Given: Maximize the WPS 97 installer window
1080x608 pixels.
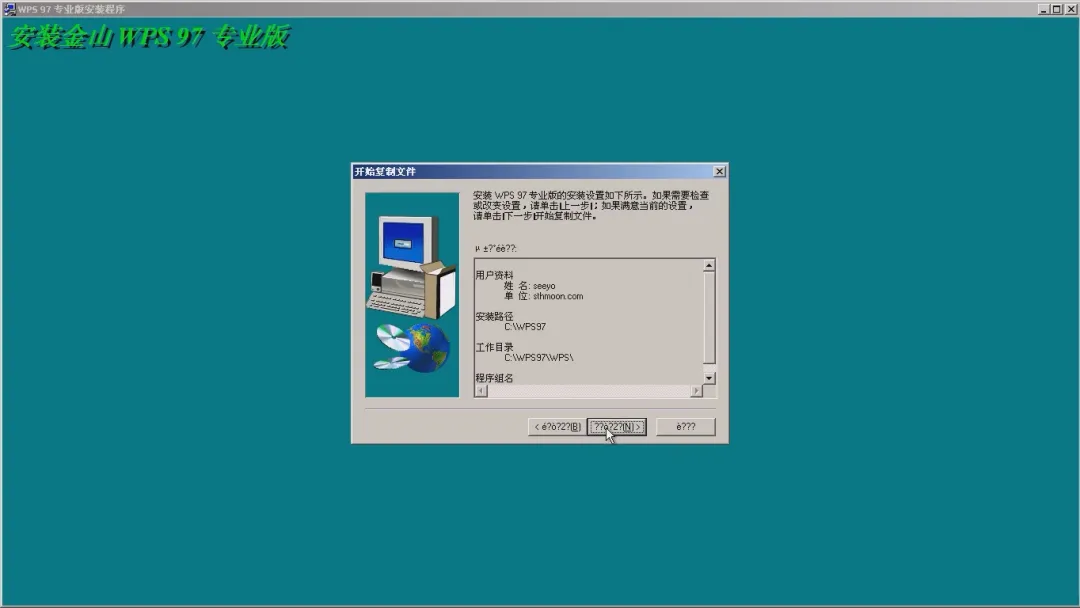Looking at the screenshot, I should [1057, 9].
